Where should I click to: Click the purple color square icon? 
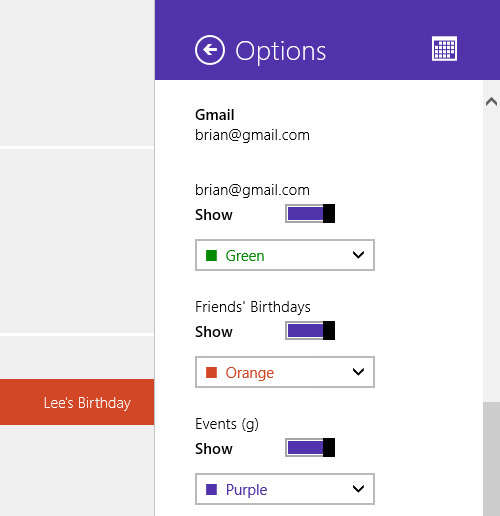point(211,489)
